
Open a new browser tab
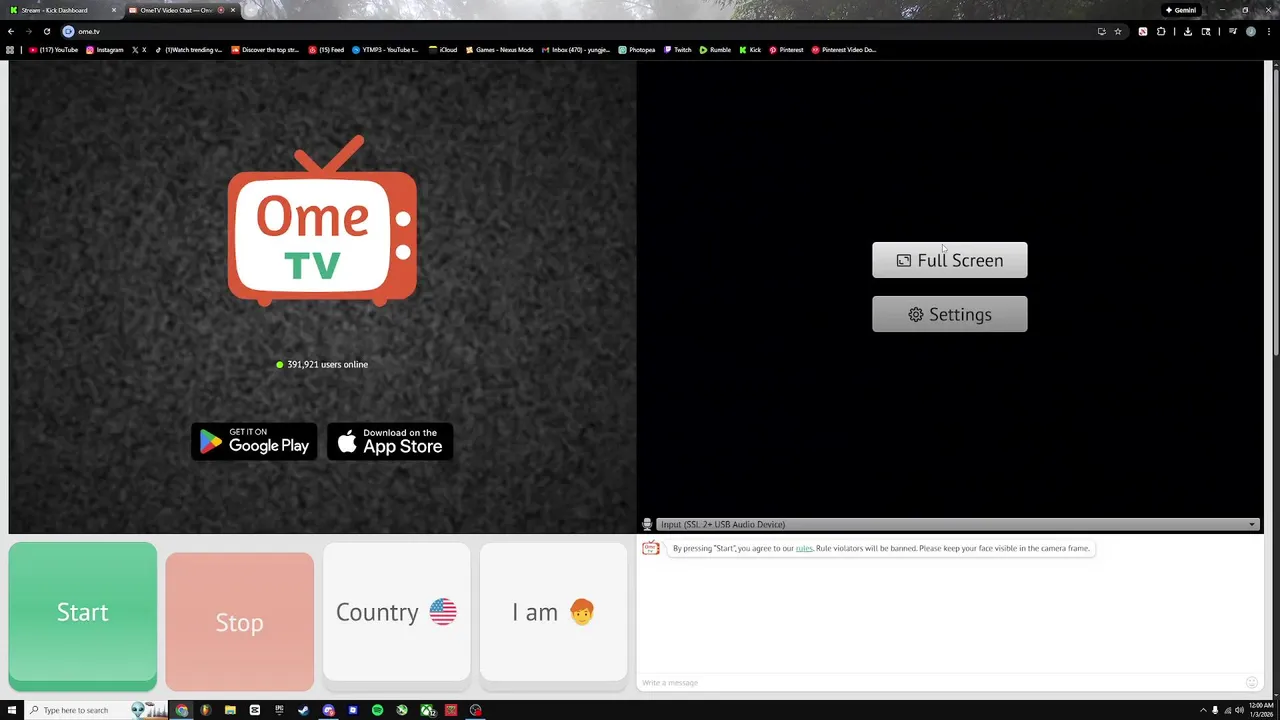(x=250, y=10)
